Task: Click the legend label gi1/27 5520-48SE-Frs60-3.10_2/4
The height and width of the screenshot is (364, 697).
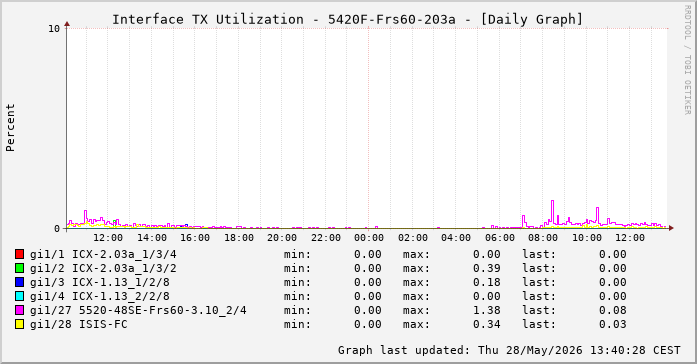Action: click(x=138, y=310)
